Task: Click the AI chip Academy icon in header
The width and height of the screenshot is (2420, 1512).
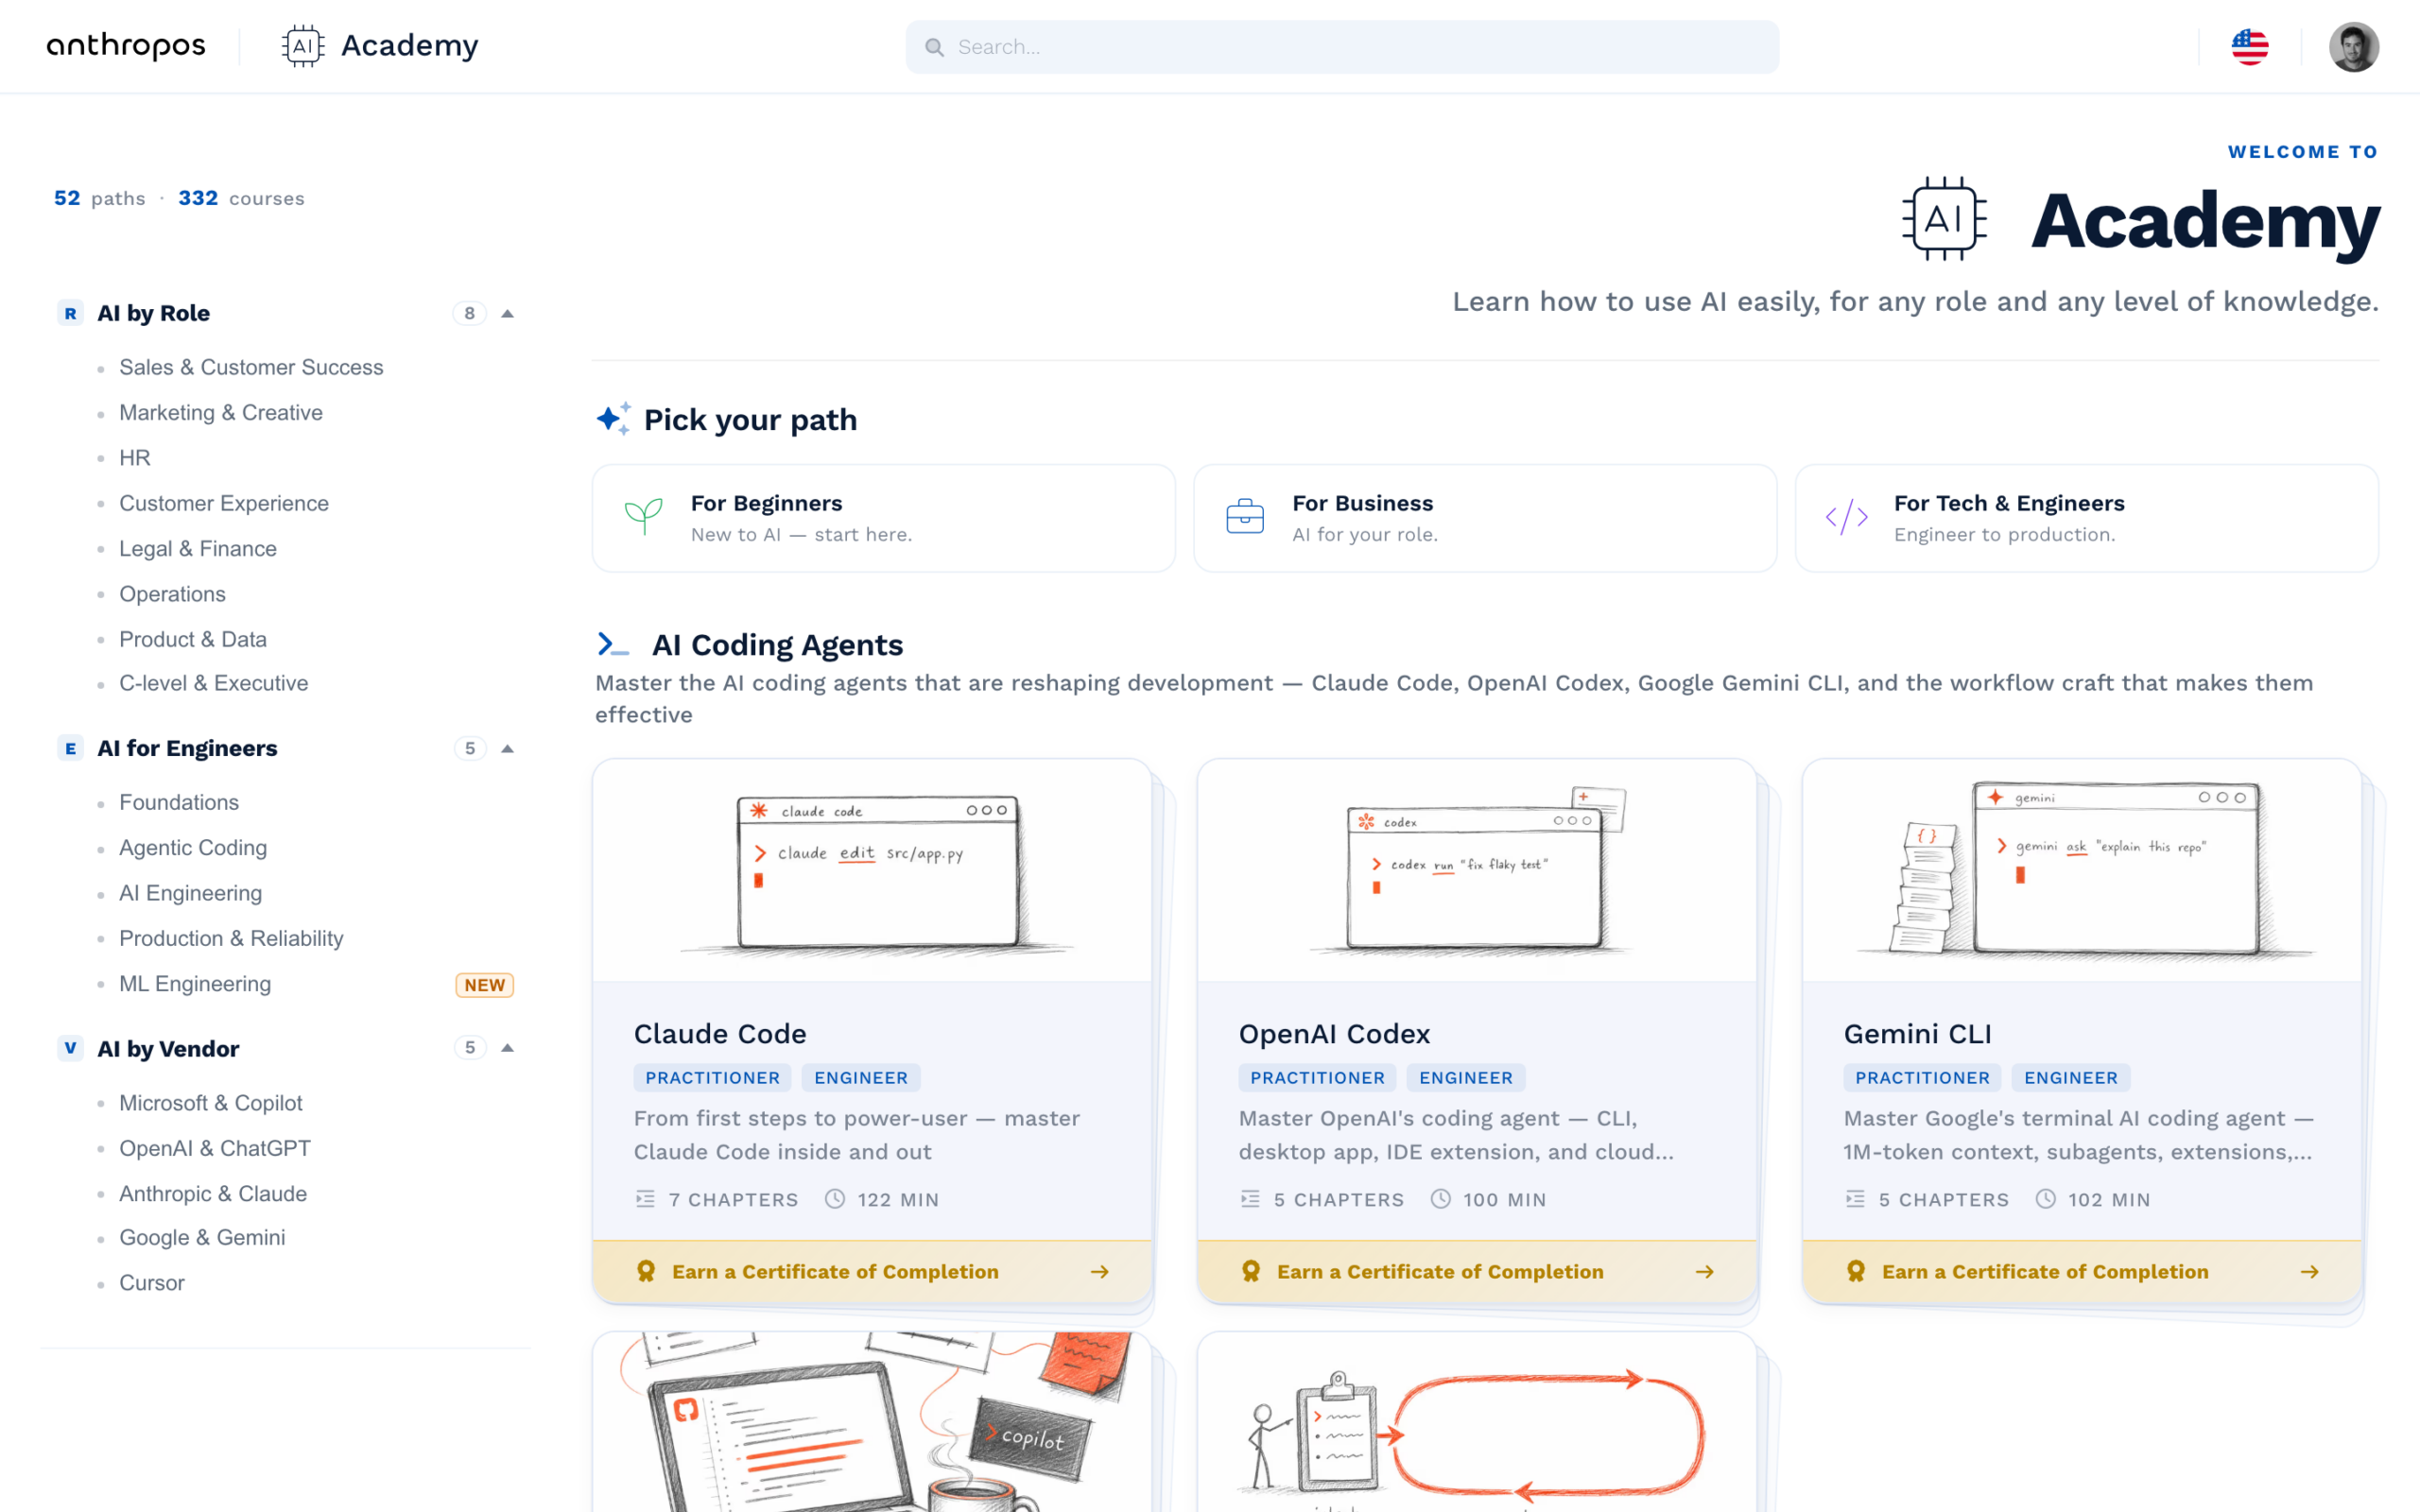Action: pos(303,46)
